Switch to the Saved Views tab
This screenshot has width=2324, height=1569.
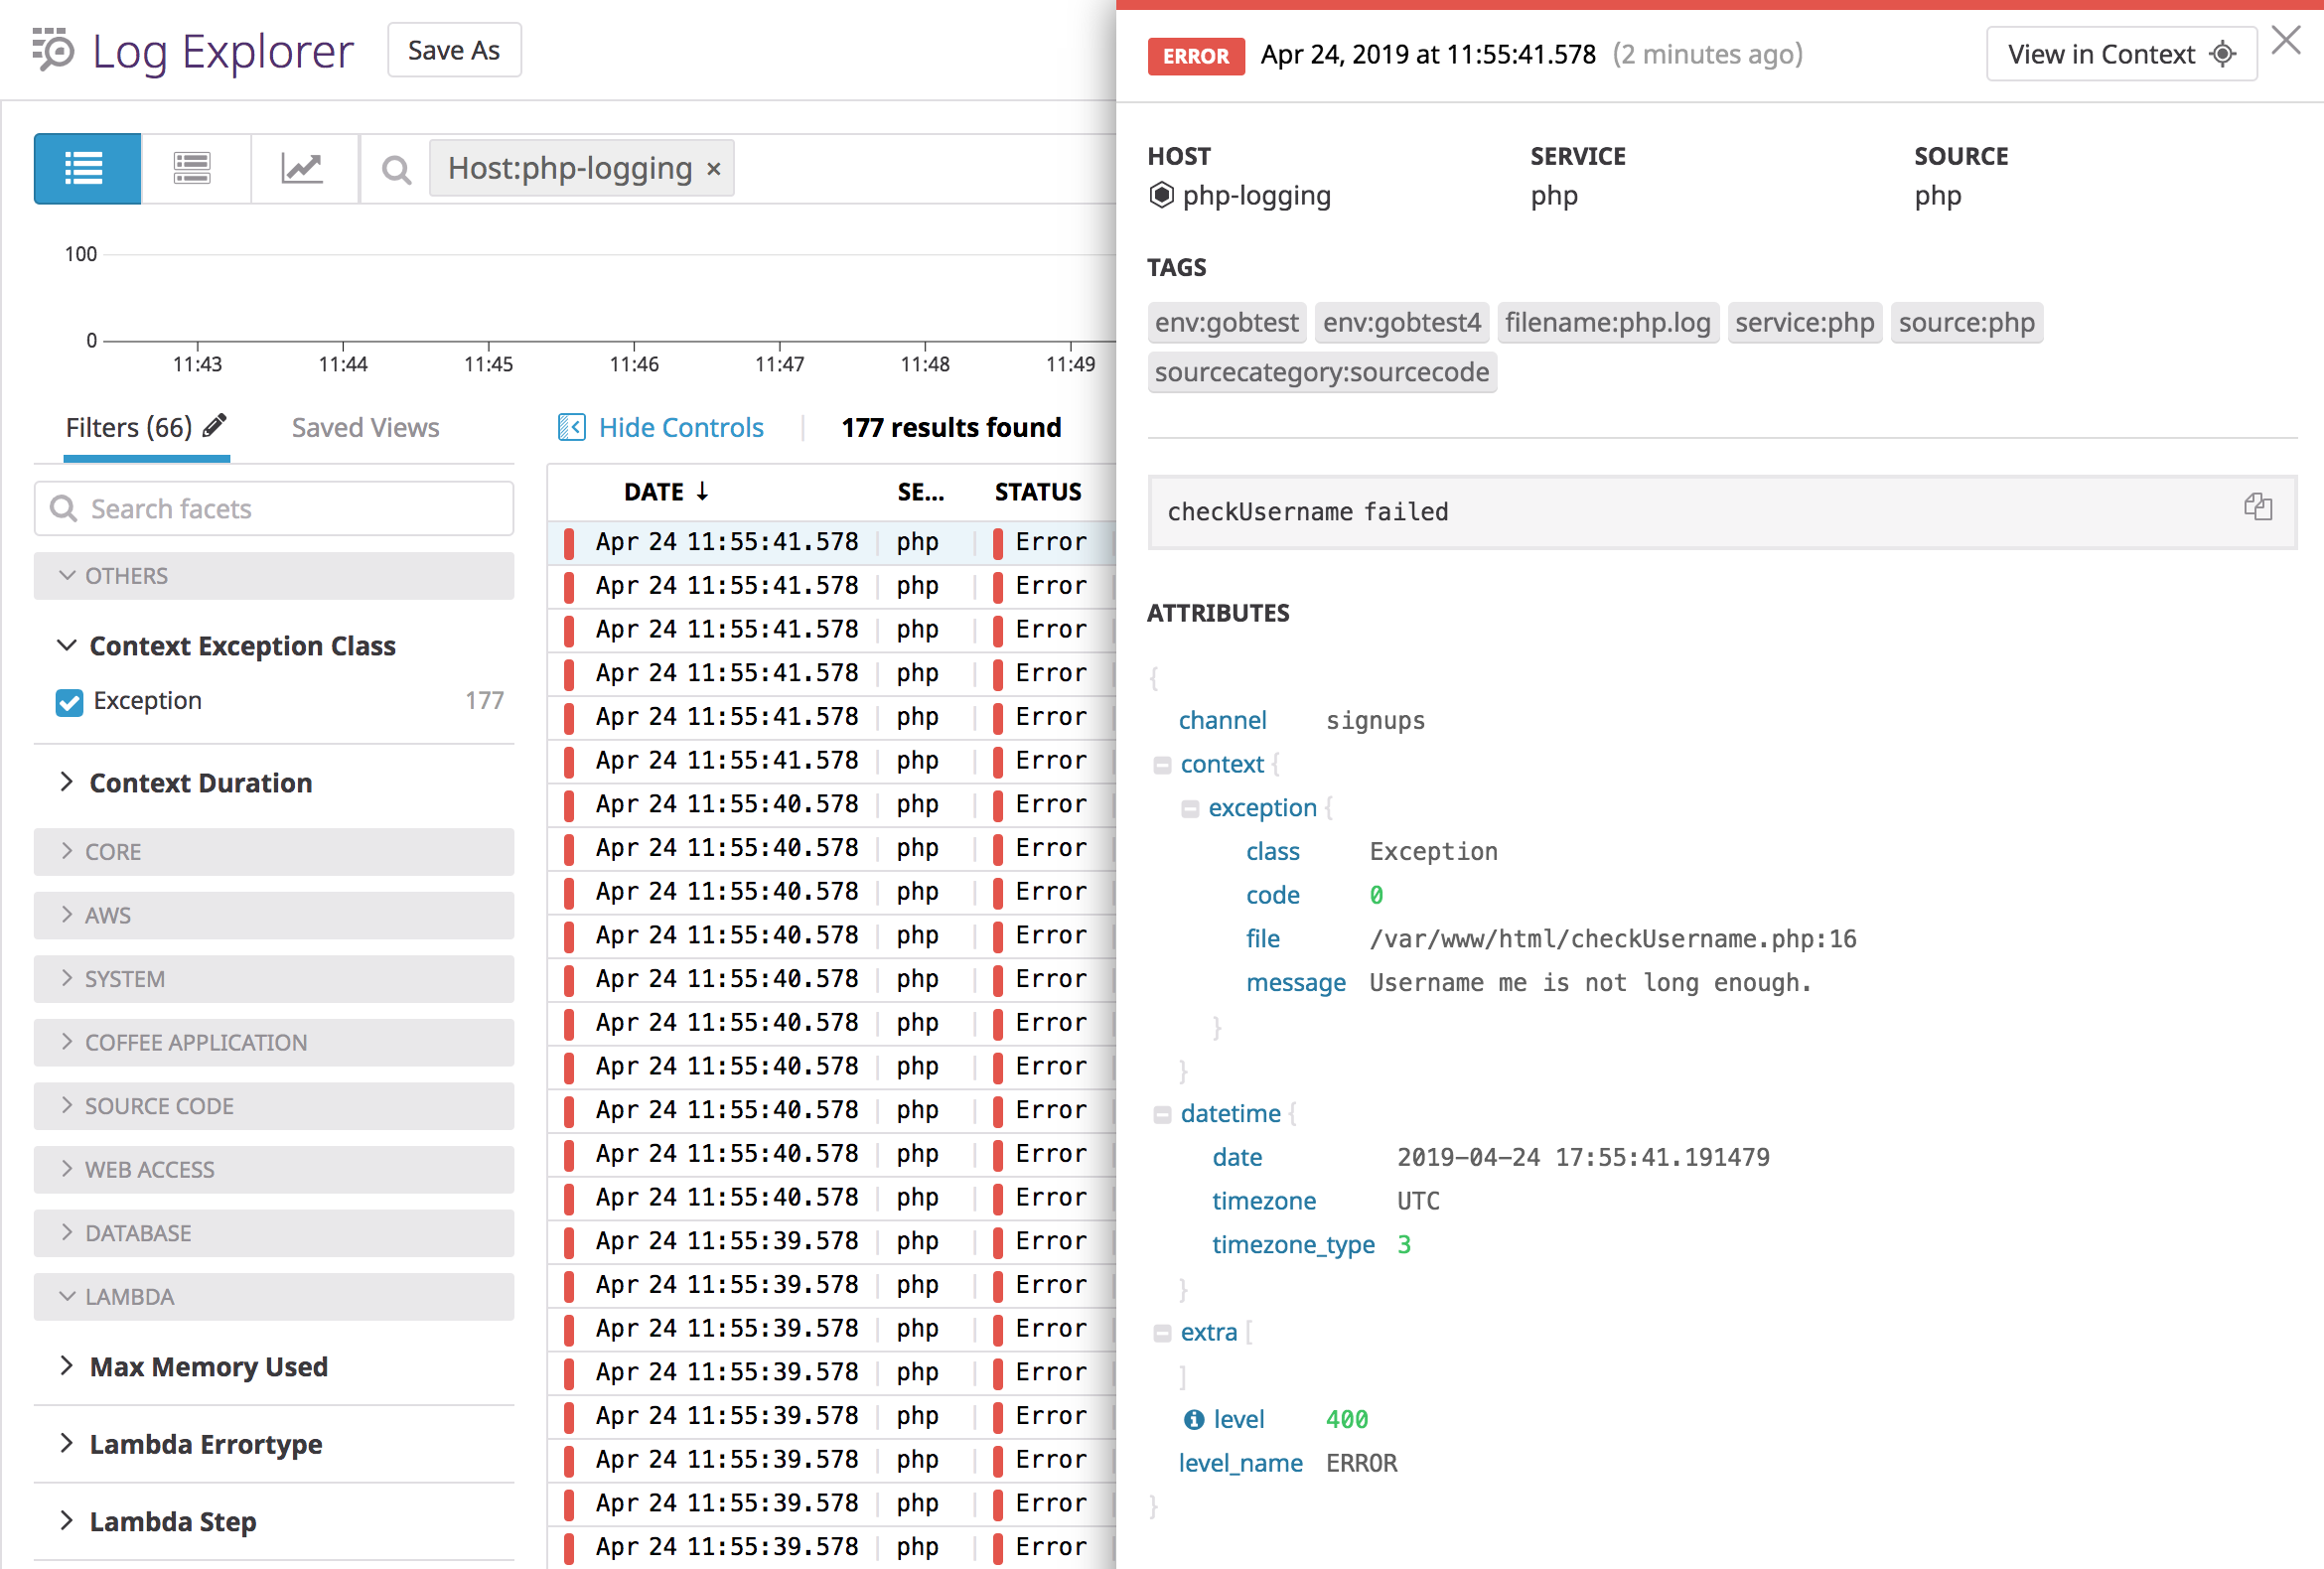pyautogui.click(x=365, y=427)
